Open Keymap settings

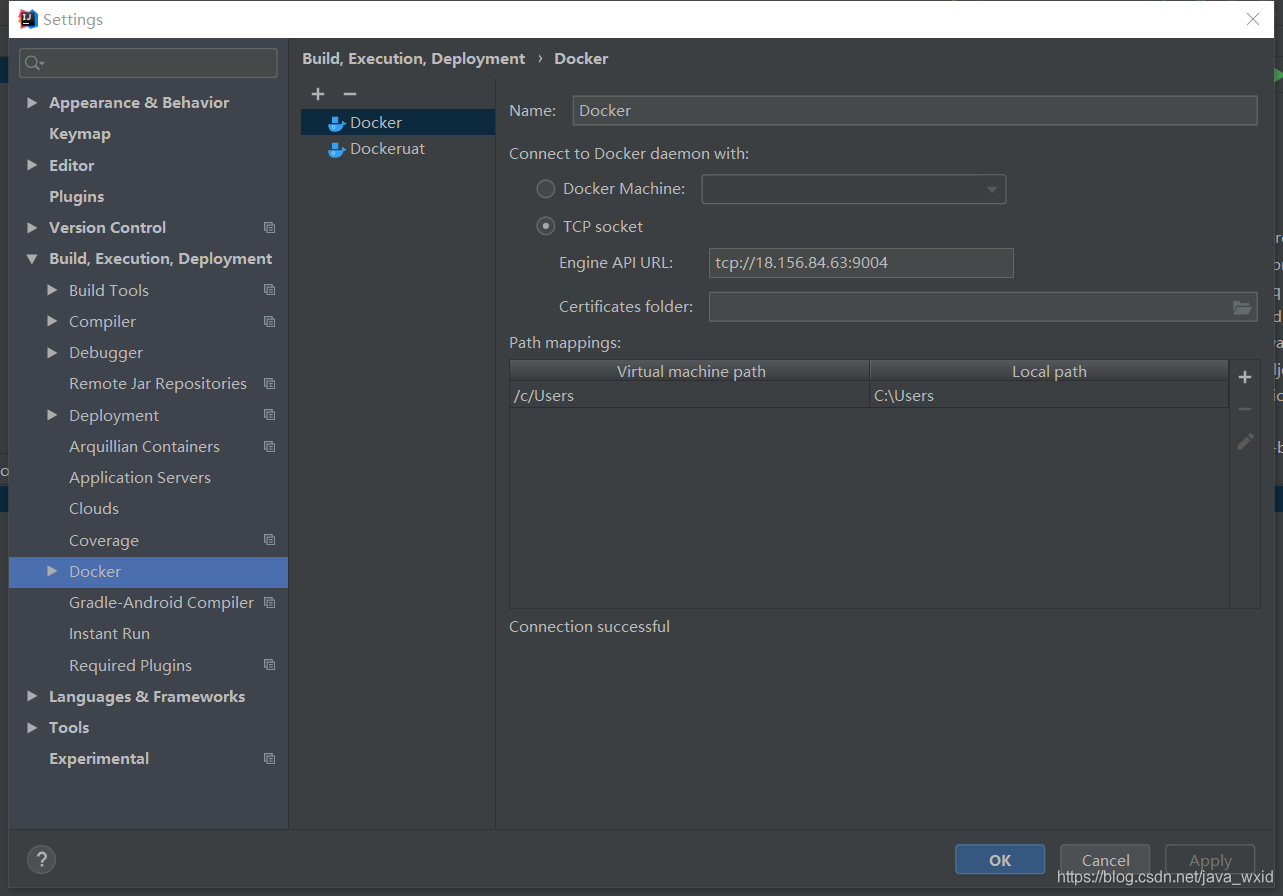[80, 134]
